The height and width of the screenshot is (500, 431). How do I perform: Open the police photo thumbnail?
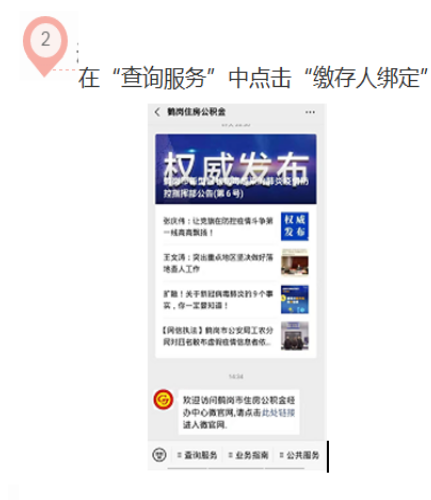tap(295, 336)
